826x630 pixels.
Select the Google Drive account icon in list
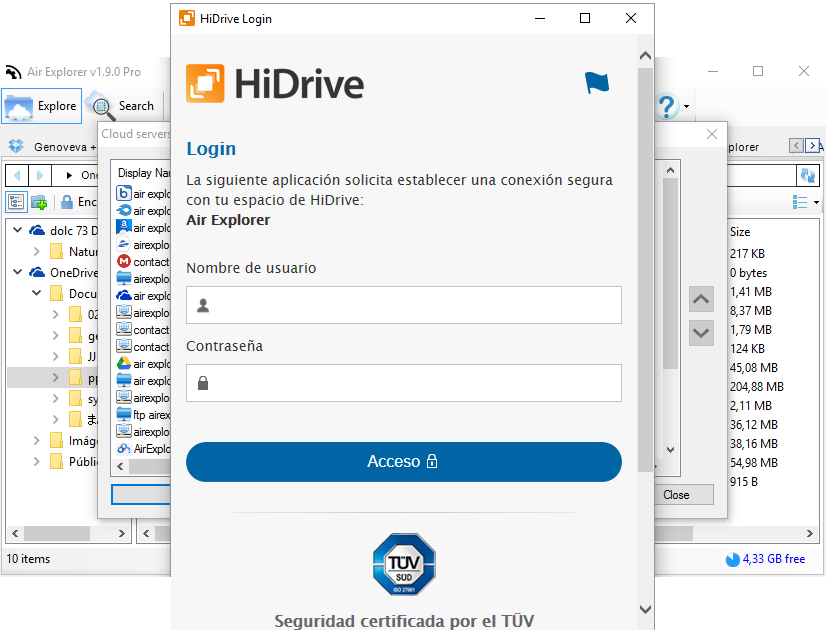click(x=123, y=363)
